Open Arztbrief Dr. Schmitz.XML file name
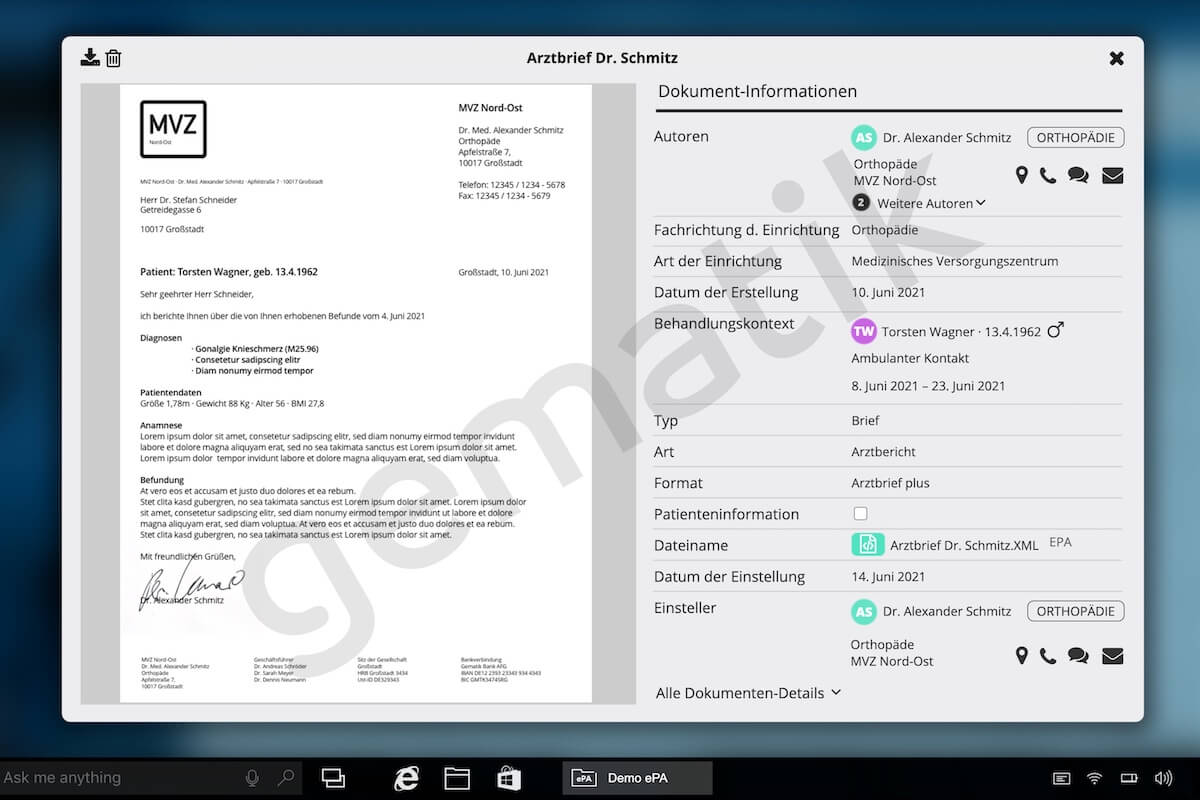The height and width of the screenshot is (800, 1200). click(964, 546)
